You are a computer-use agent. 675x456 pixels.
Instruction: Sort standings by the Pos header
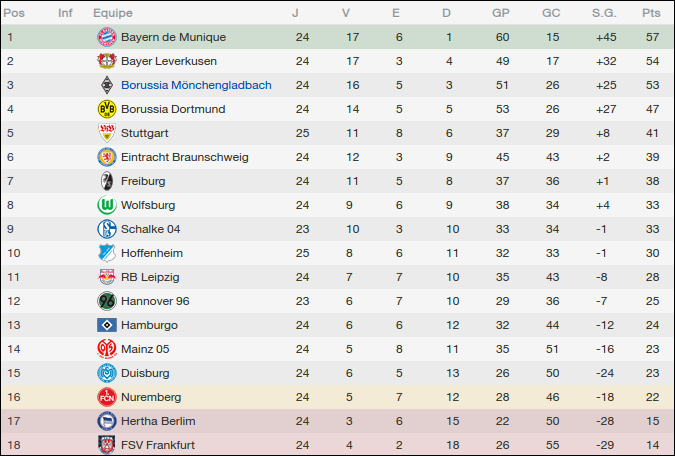pos(15,13)
